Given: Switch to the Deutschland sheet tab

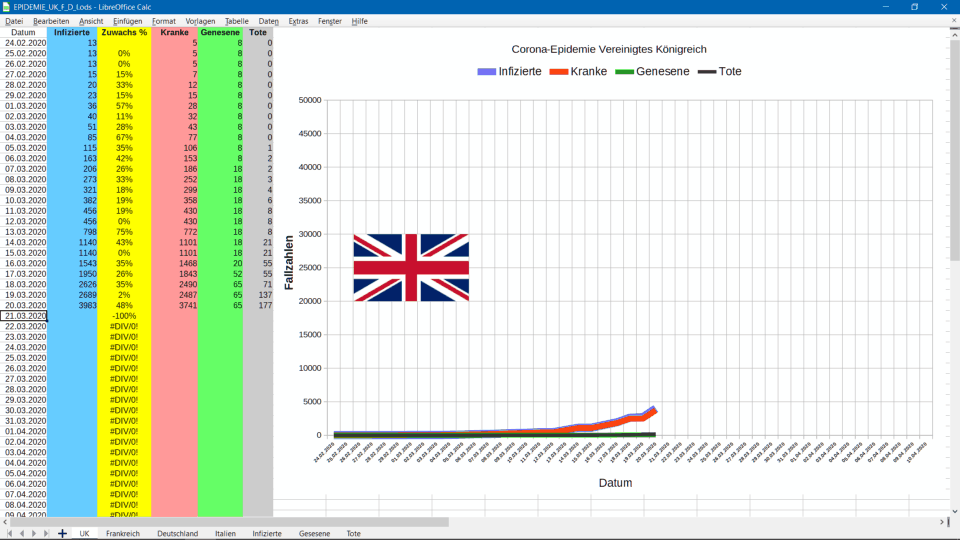Looking at the screenshot, I should (x=177, y=534).
